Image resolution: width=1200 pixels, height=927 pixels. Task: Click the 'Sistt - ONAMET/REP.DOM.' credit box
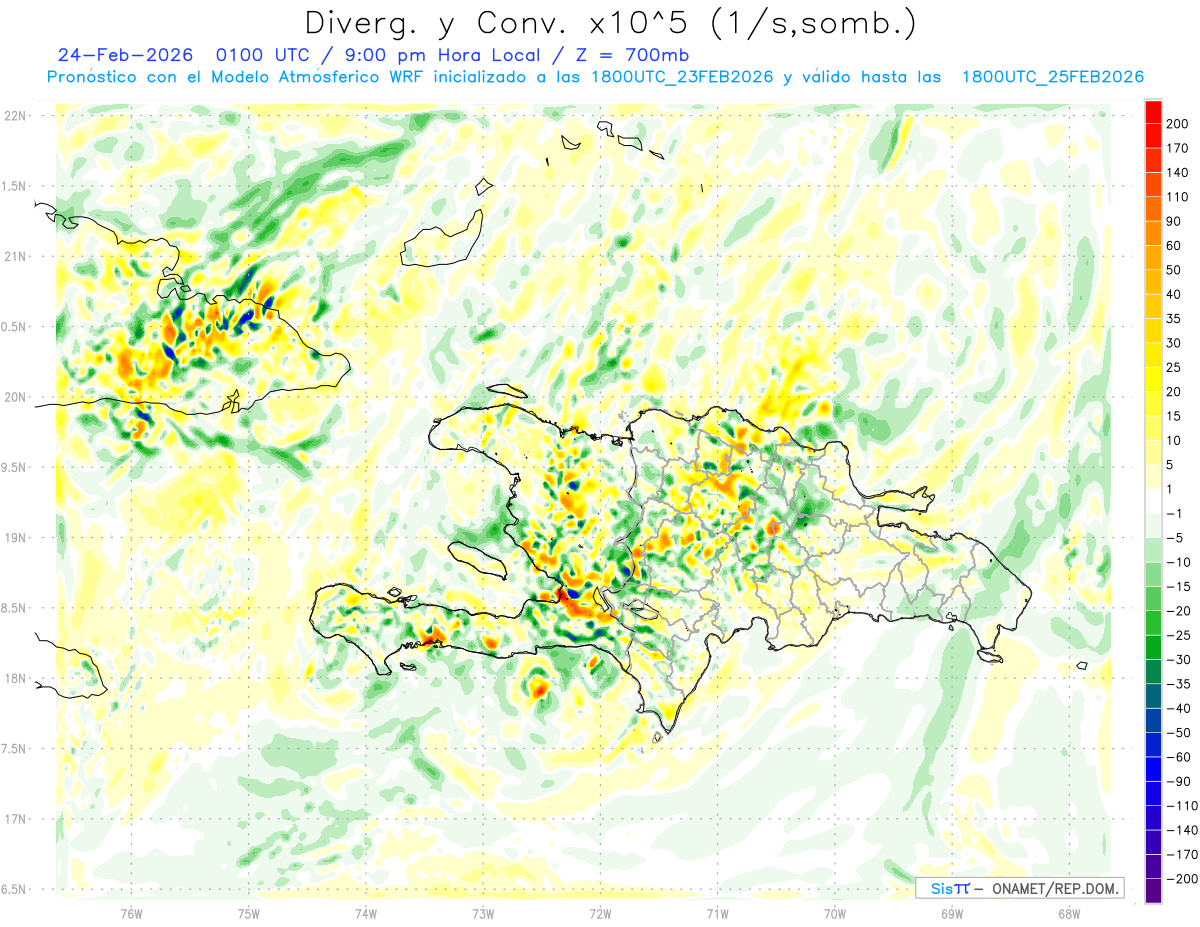[x=1019, y=888]
